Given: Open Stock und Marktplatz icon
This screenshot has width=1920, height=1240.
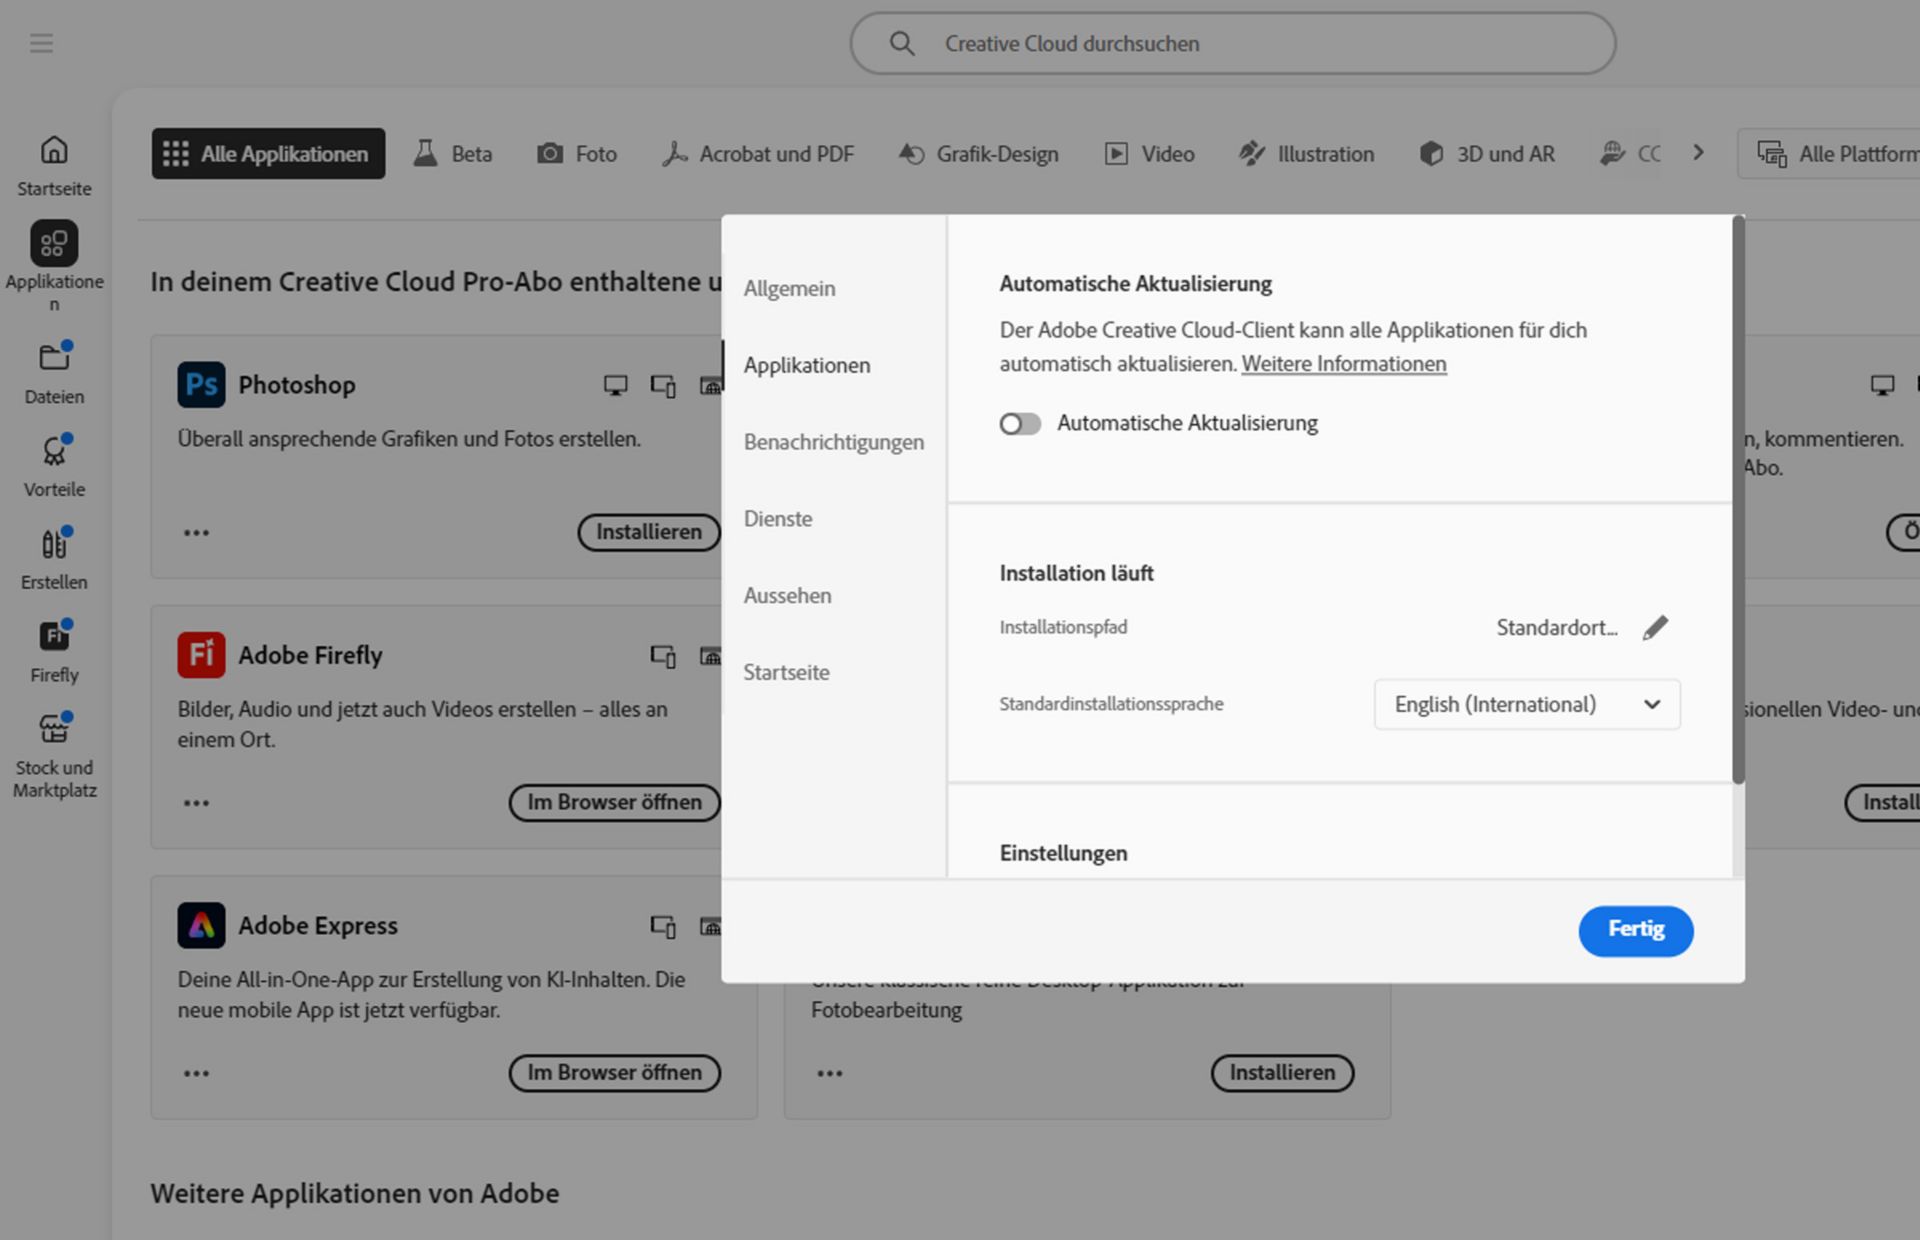Looking at the screenshot, I should pos(54,730).
